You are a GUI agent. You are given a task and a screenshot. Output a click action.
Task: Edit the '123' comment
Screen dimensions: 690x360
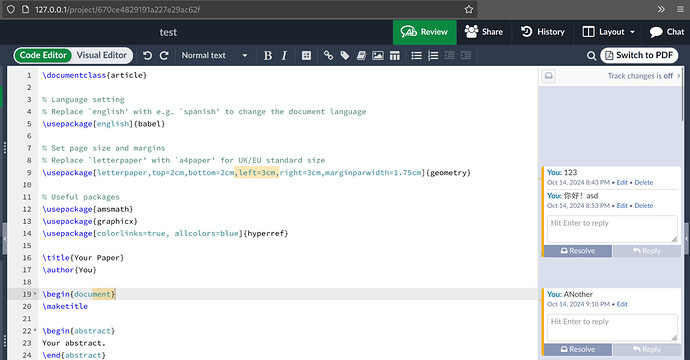point(622,182)
